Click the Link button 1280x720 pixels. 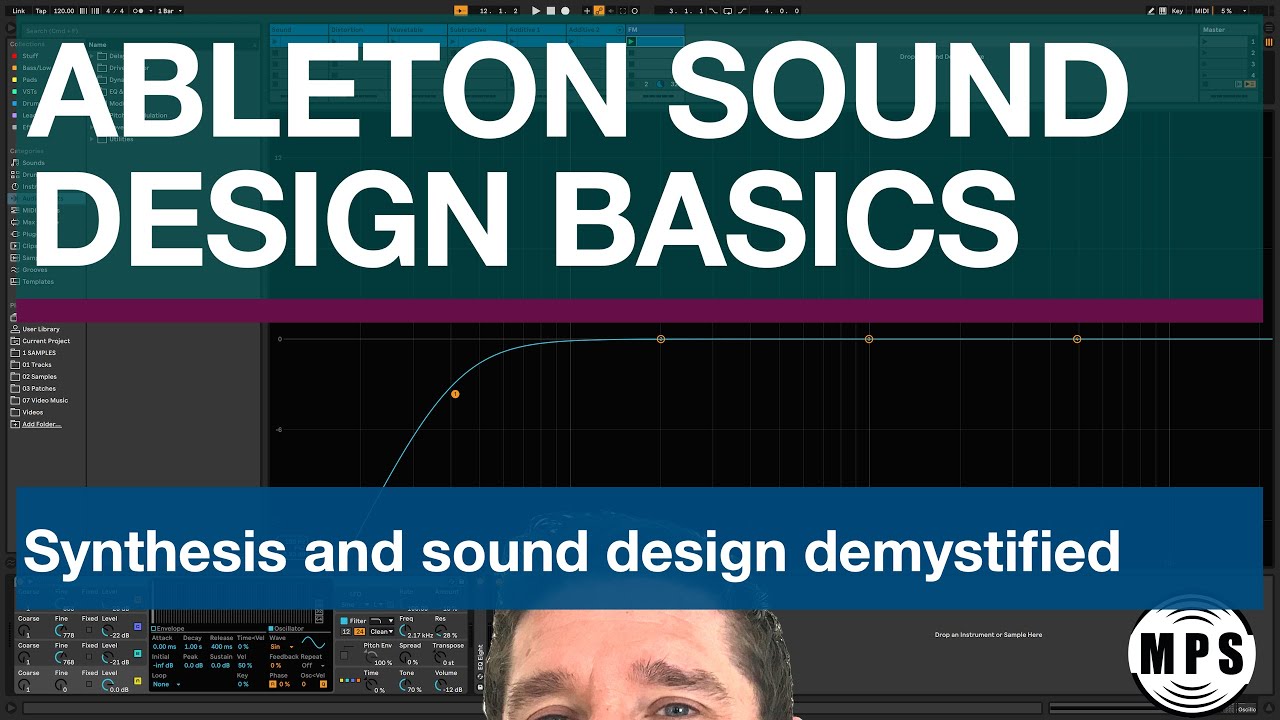pyautogui.click(x=19, y=11)
